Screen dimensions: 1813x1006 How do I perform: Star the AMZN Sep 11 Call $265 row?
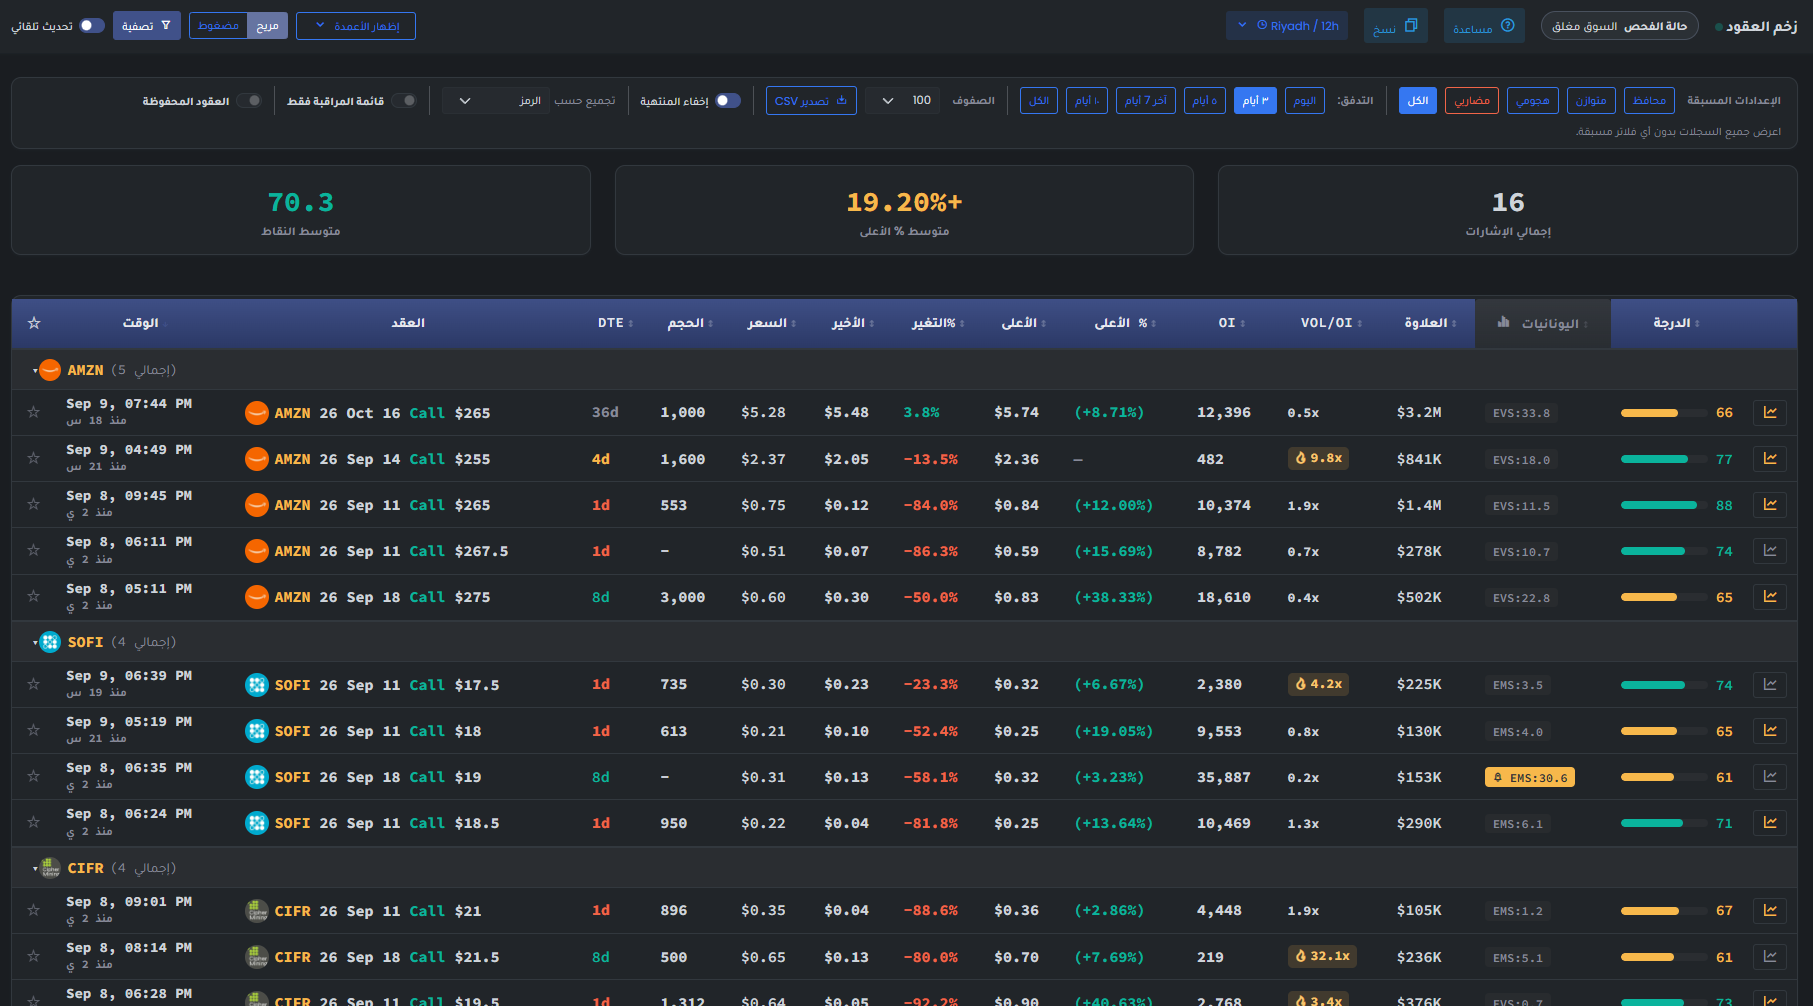pyautogui.click(x=34, y=504)
